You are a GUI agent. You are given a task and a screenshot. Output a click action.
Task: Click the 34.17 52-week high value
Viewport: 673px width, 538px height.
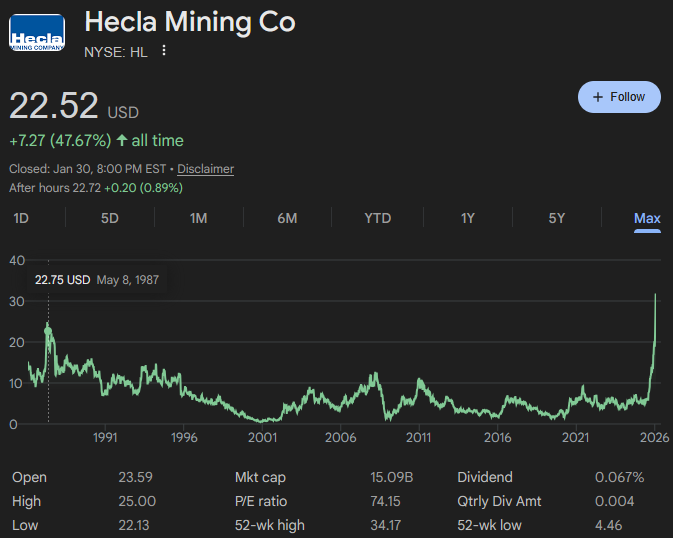pos(385,525)
